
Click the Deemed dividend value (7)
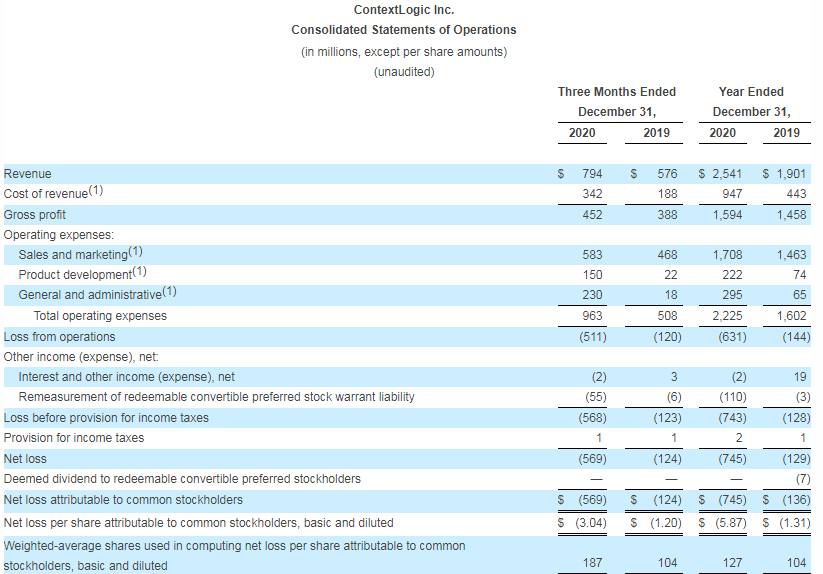(803, 478)
